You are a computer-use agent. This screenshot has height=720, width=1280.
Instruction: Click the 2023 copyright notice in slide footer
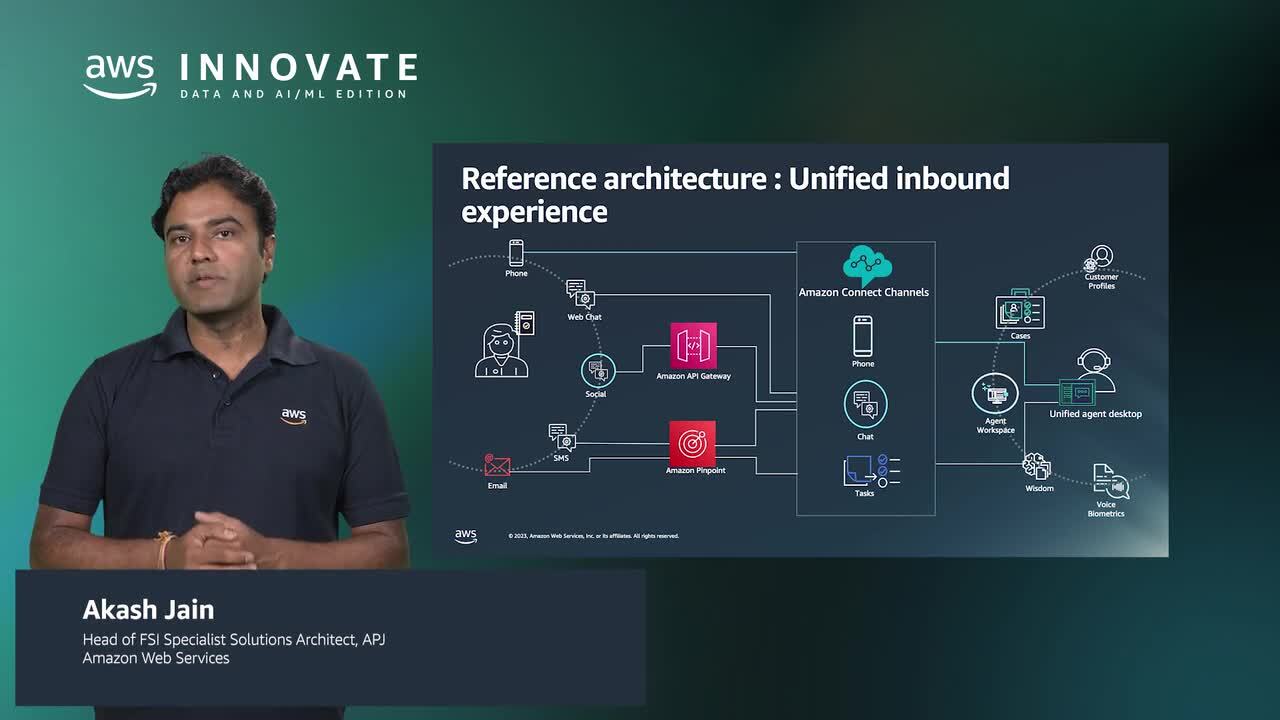coord(593,536)
